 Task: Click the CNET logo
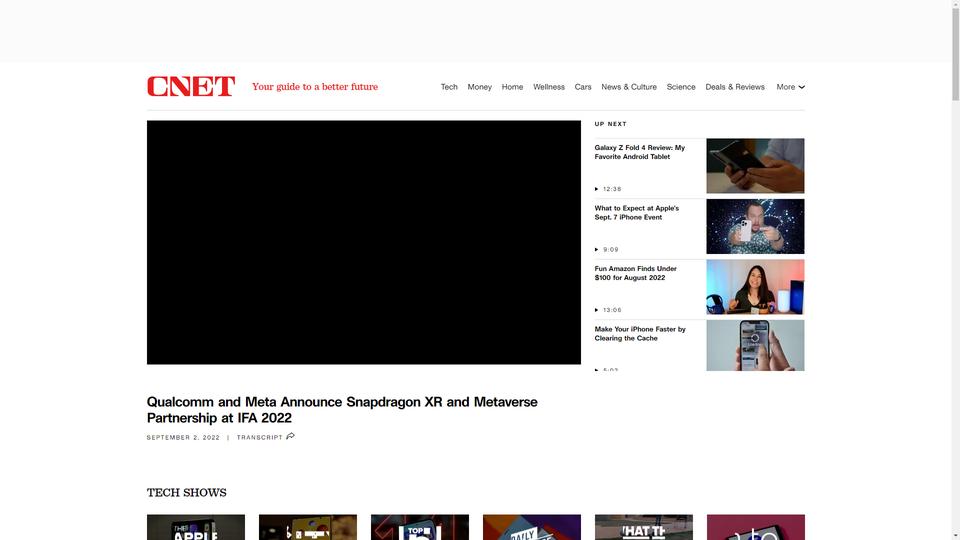(191, 86)
